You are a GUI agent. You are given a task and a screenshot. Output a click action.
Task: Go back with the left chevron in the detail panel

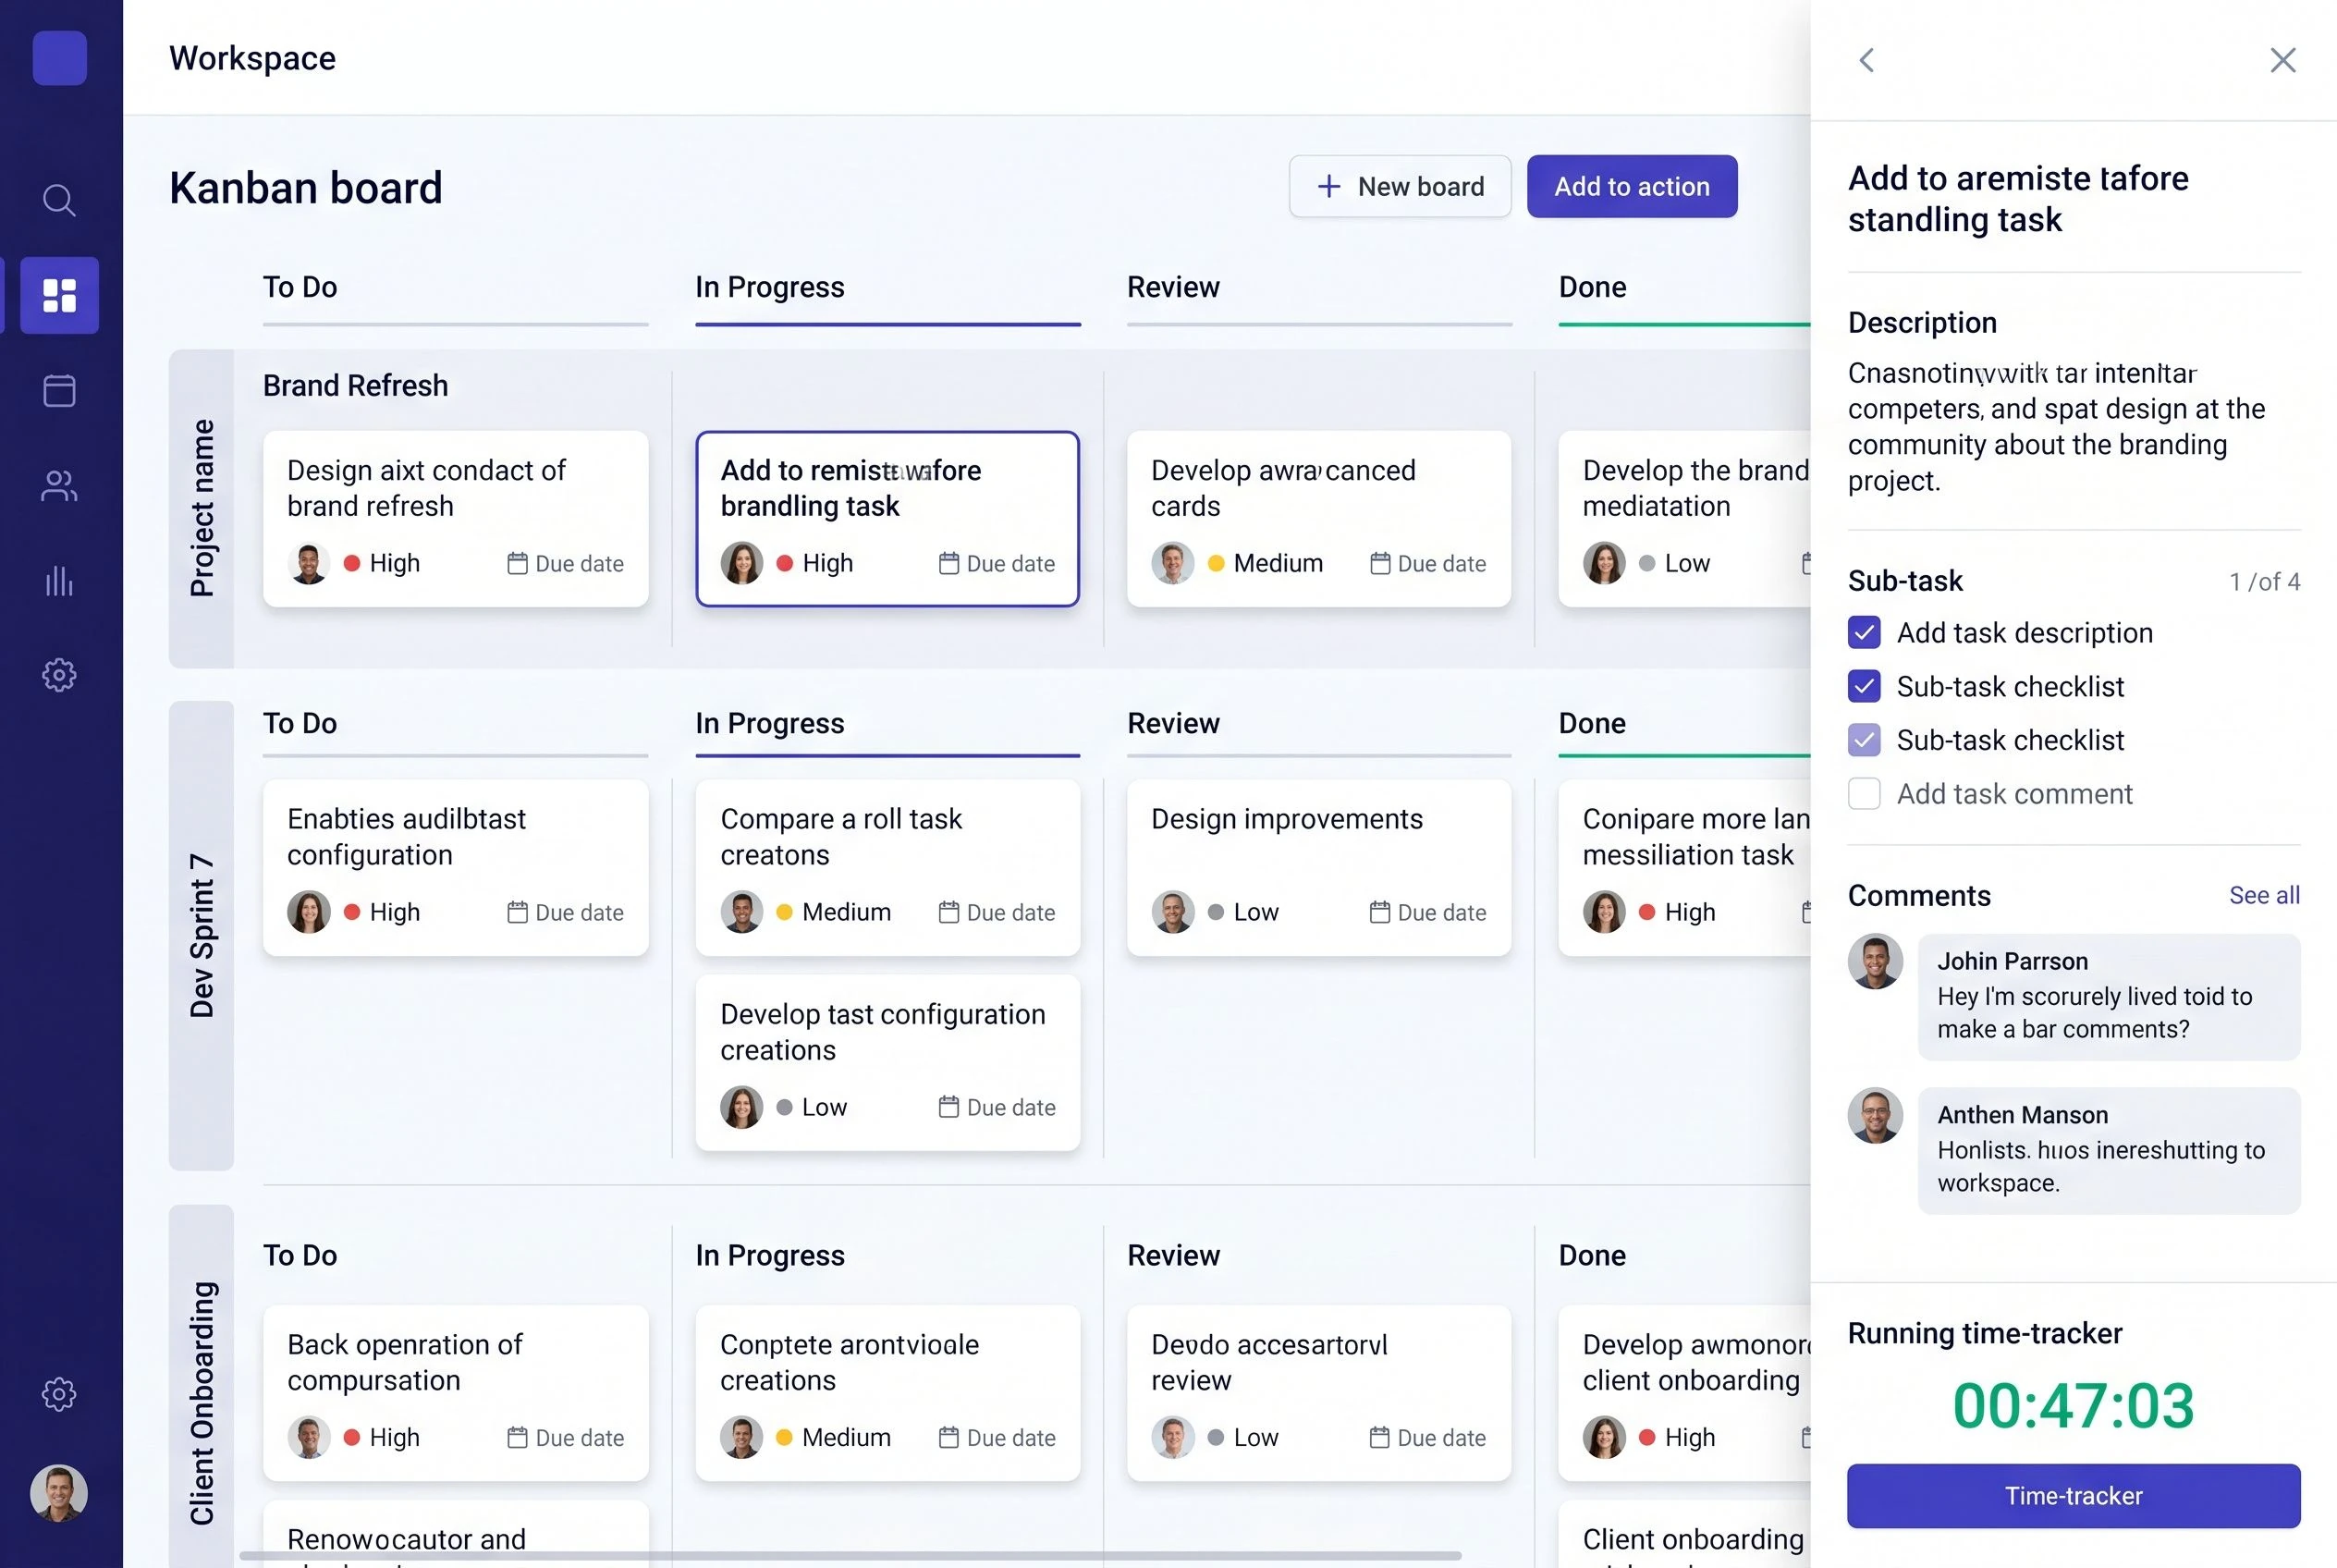coord(1866,60)
